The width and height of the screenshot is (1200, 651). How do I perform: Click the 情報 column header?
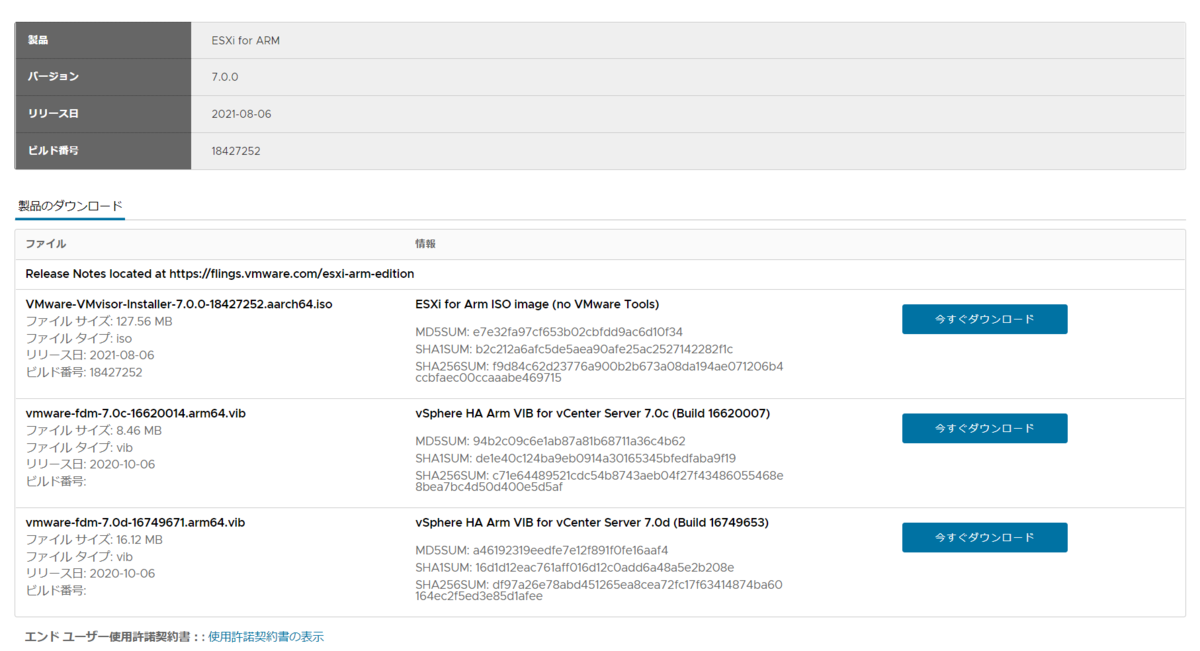(x=426, y=244)
